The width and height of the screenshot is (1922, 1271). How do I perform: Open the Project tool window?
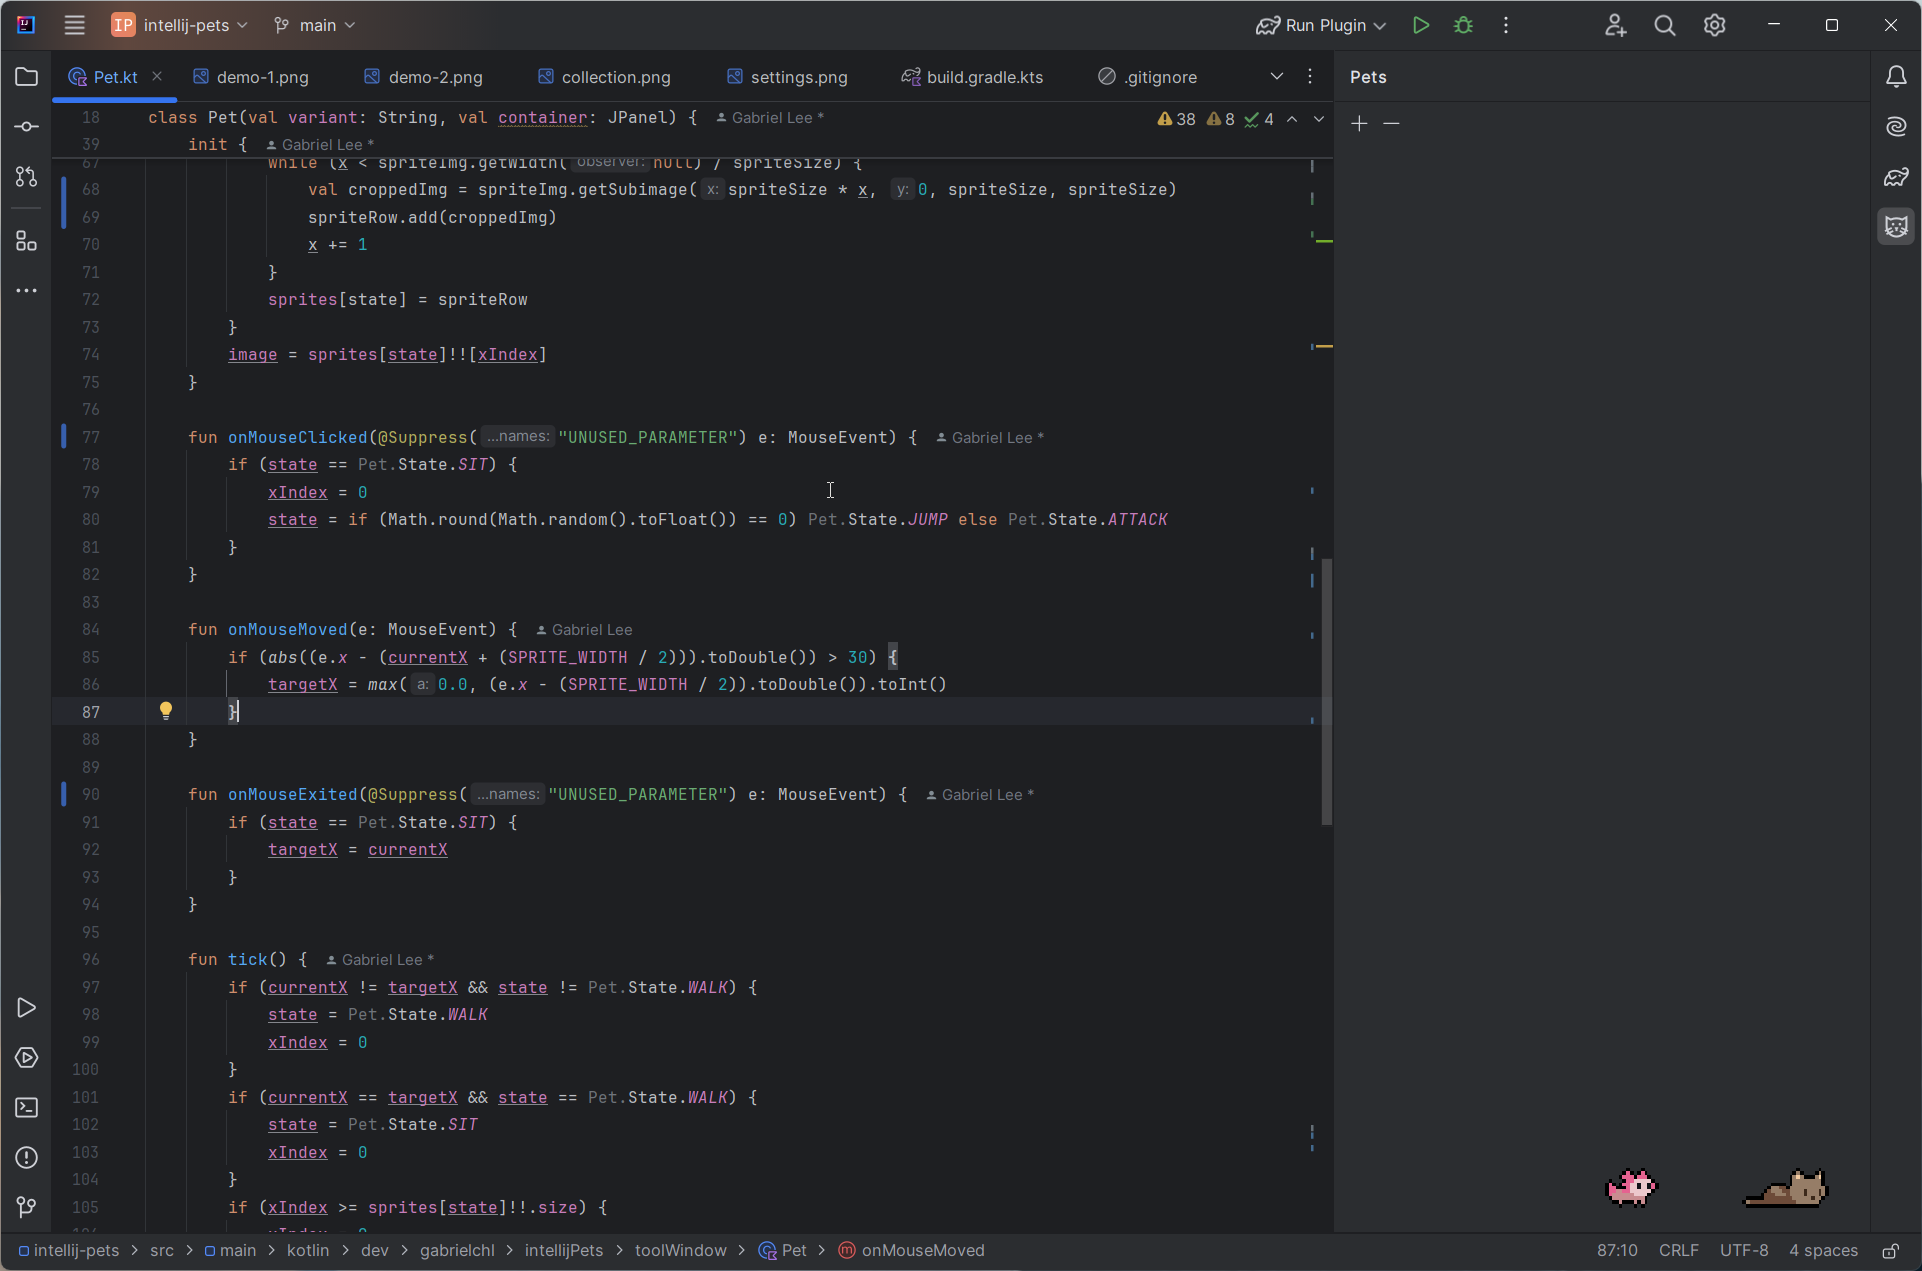click(x=27, y=77)
